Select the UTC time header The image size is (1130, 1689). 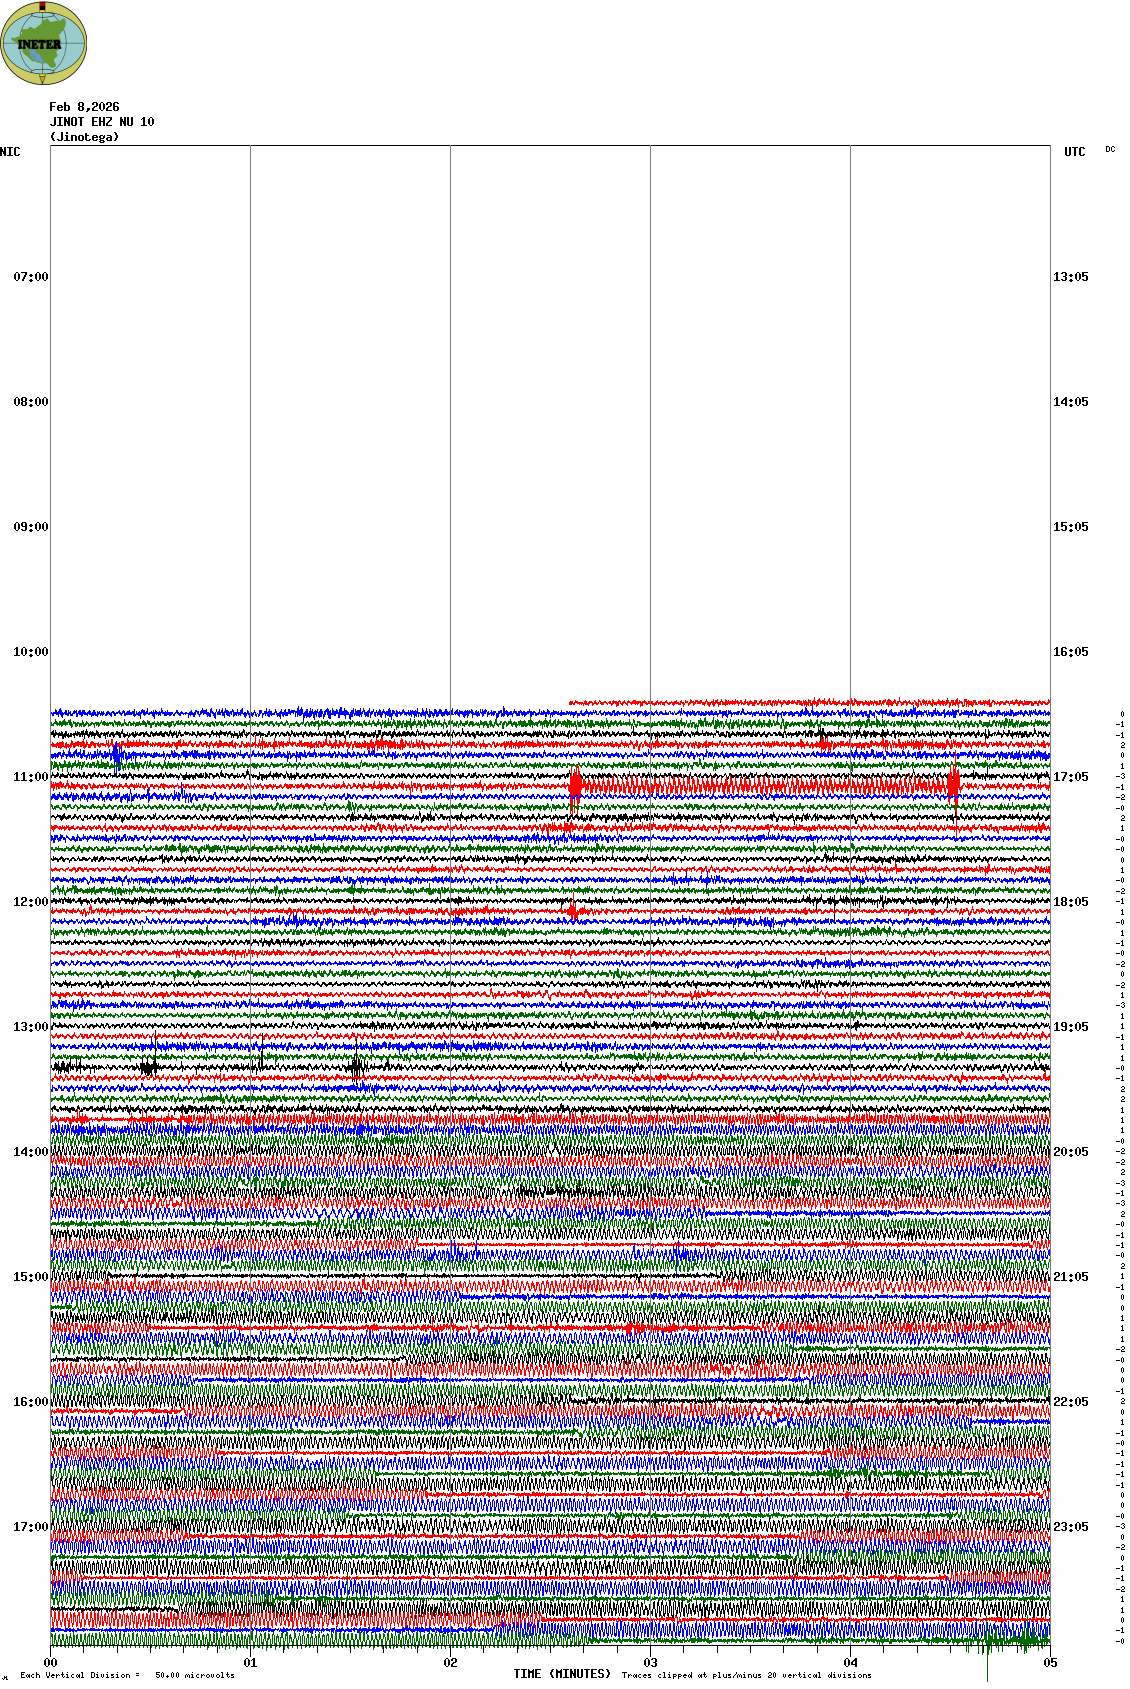1074,152
